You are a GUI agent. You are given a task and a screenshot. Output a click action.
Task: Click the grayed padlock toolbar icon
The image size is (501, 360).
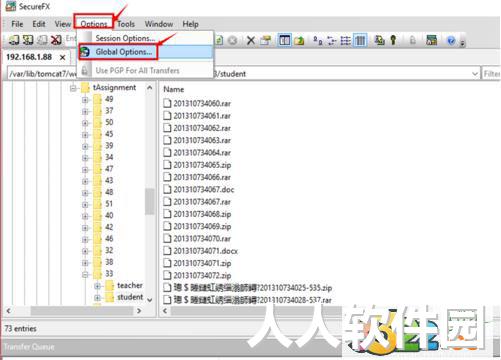(412, 40)
